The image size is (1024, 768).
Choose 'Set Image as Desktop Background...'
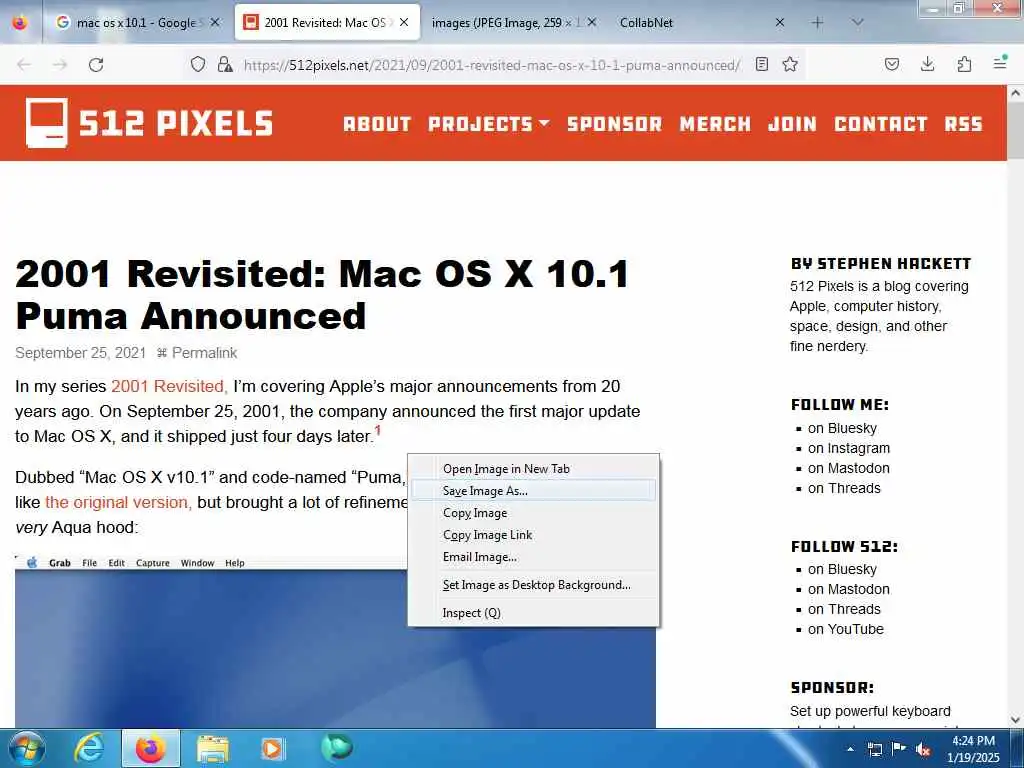coord(533,585)
